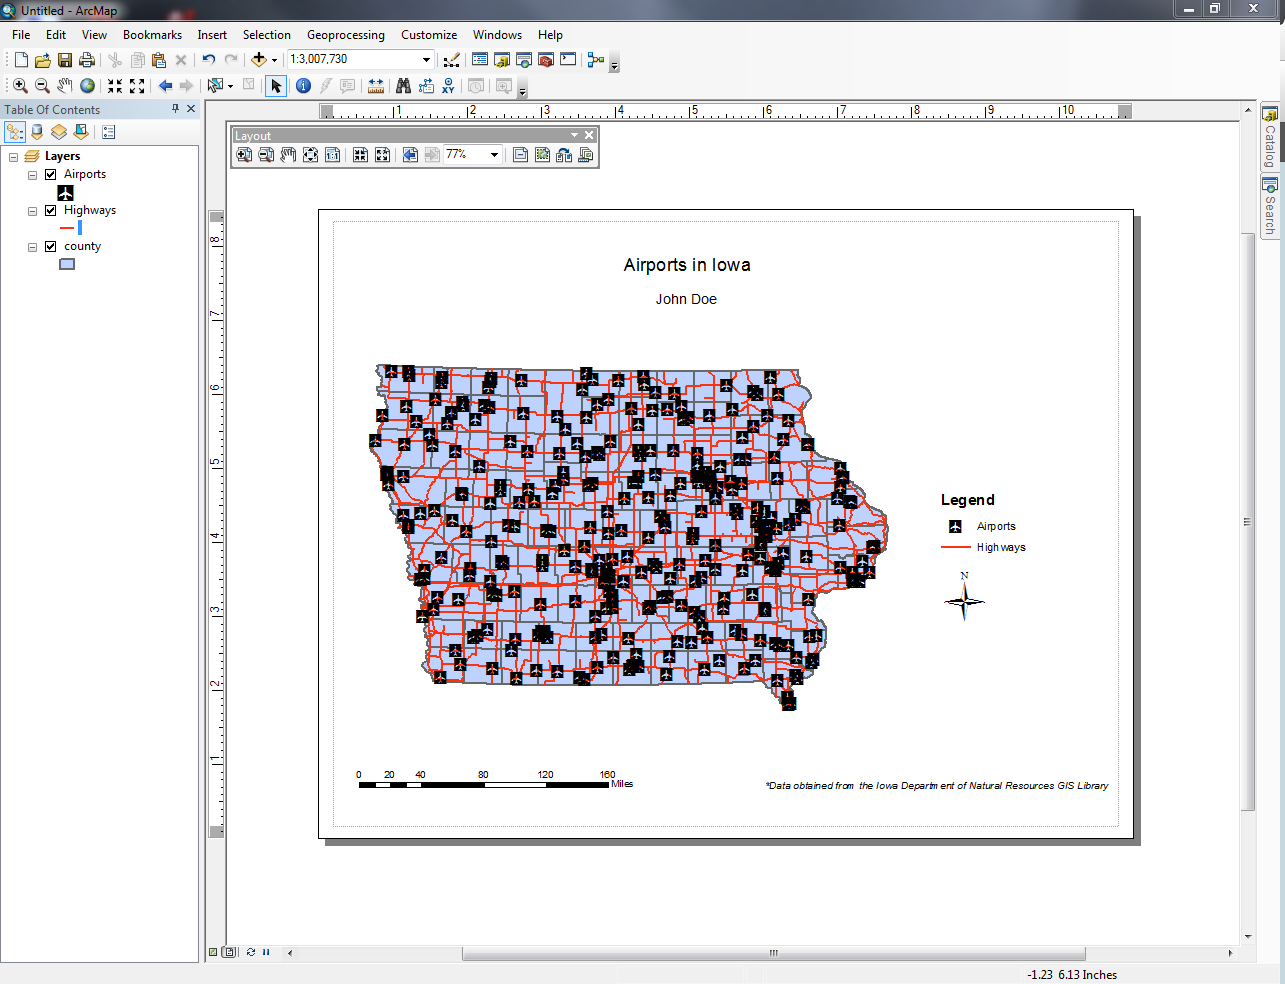Uncheck the Airports layer visibility
Image resolution: width=1285 pixels, height=984 pixels.
(49, 174)
